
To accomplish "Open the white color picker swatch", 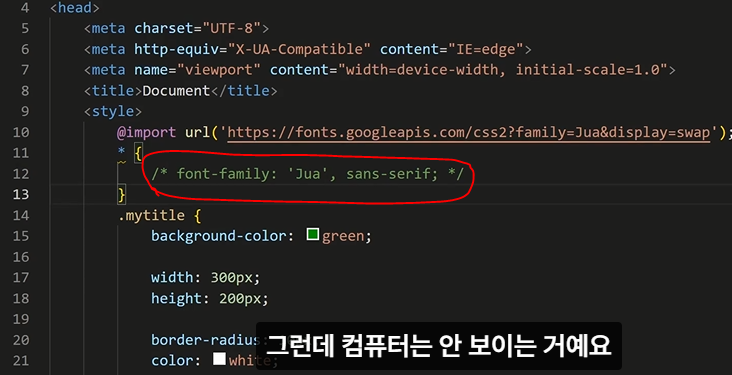I will point(219,359).
